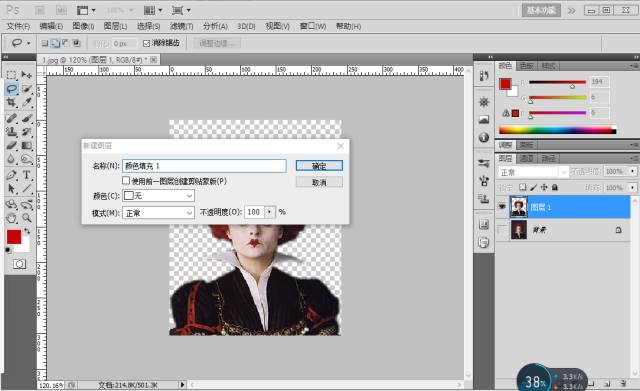Select the Eyedropper tool
The height and width of the screenshot is (391, 640).
click(27, 102)
